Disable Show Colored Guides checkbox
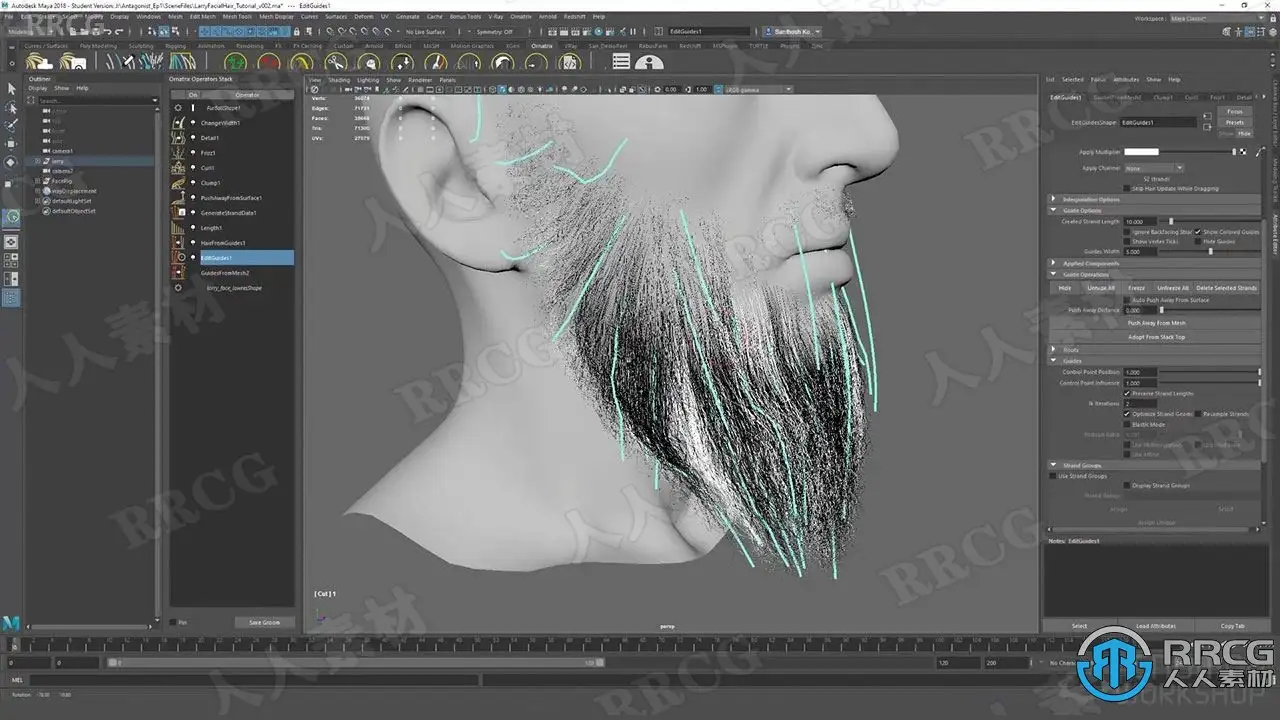Viewport: 1280px width, 720px height. pyautogui.click(x=1198, y=232)
